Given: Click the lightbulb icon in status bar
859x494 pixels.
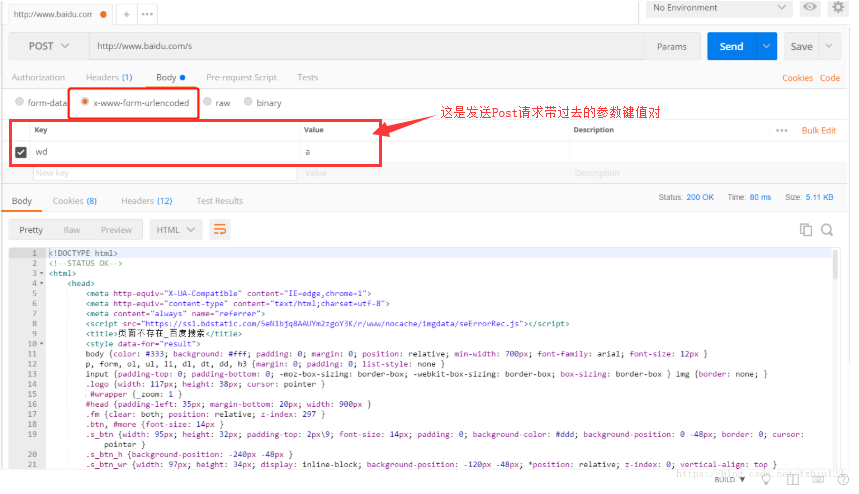Looking at the screenshot, I should tap(766, 480).
